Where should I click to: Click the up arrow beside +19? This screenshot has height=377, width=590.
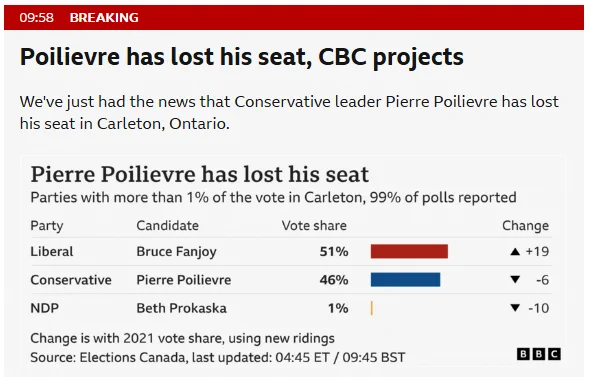515,252
